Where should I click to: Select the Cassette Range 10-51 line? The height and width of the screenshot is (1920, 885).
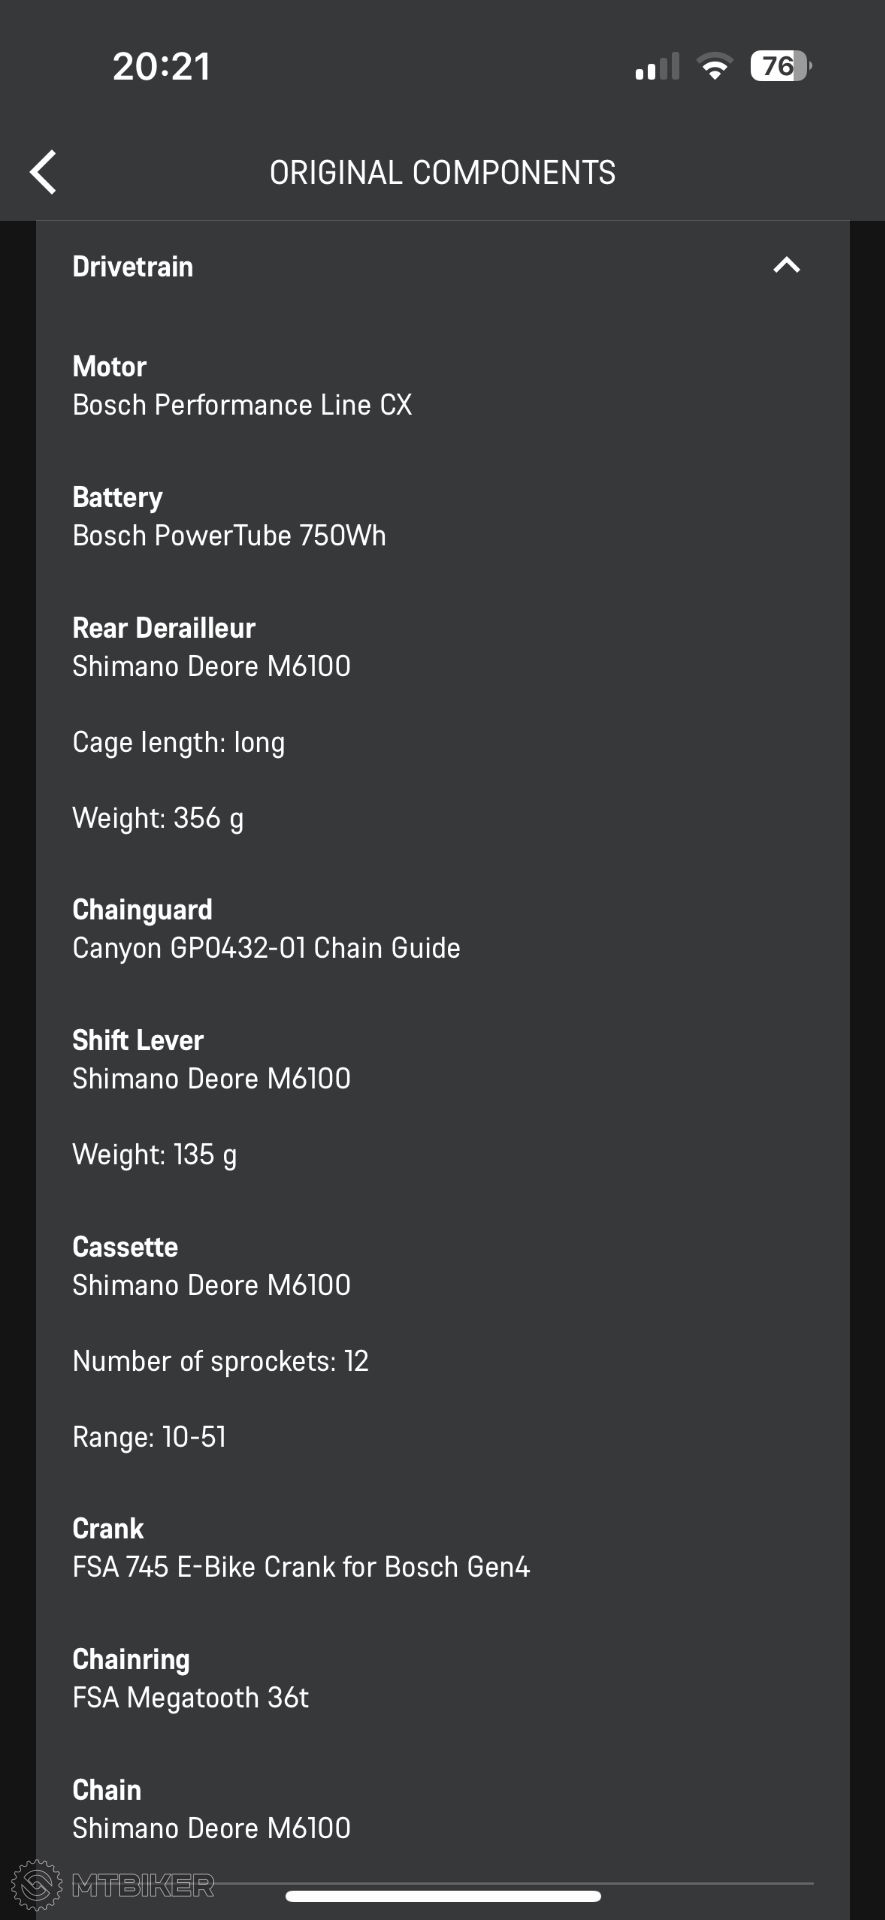149,1437
